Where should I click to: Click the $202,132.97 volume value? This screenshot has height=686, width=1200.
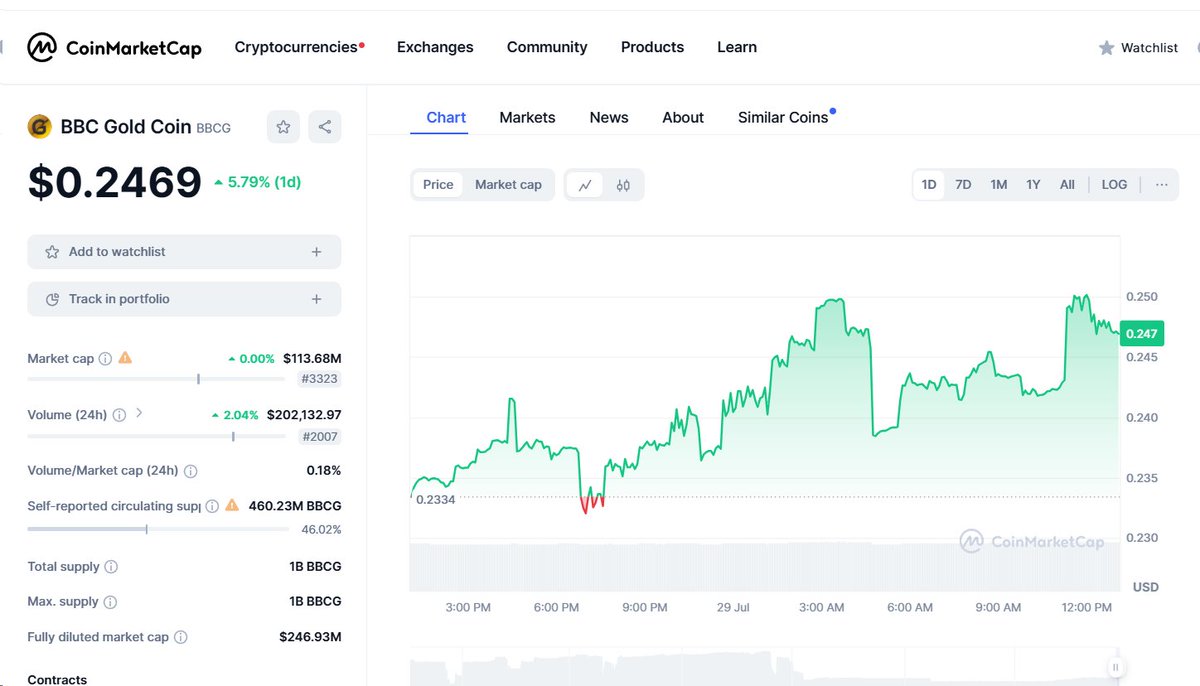[304, 415]
